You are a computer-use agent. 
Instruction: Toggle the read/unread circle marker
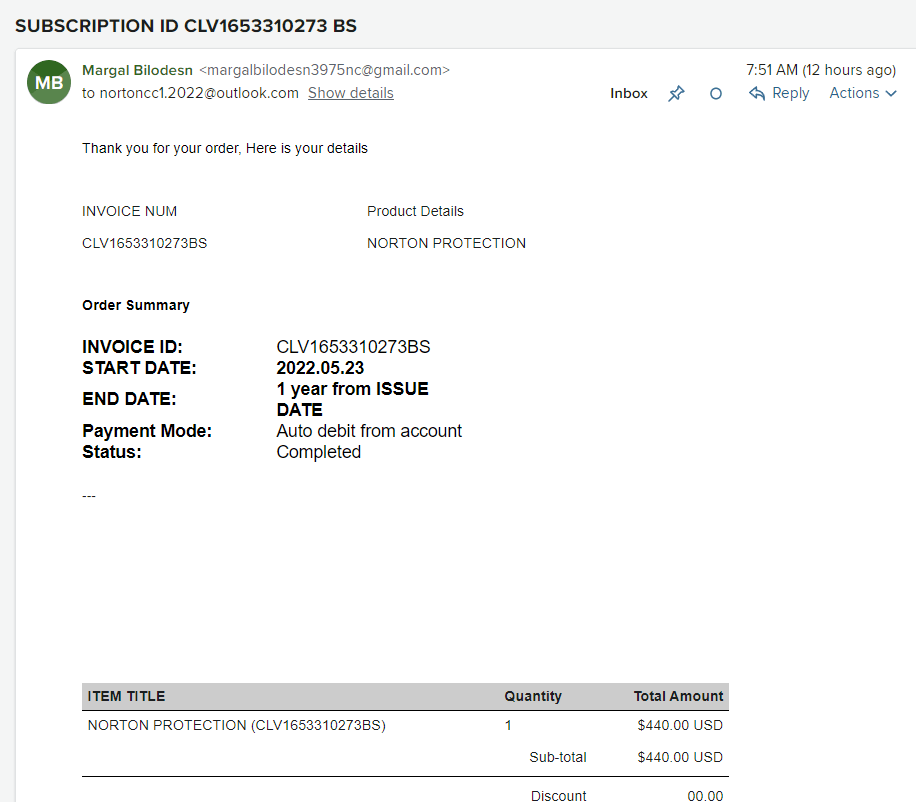point(715,93)
